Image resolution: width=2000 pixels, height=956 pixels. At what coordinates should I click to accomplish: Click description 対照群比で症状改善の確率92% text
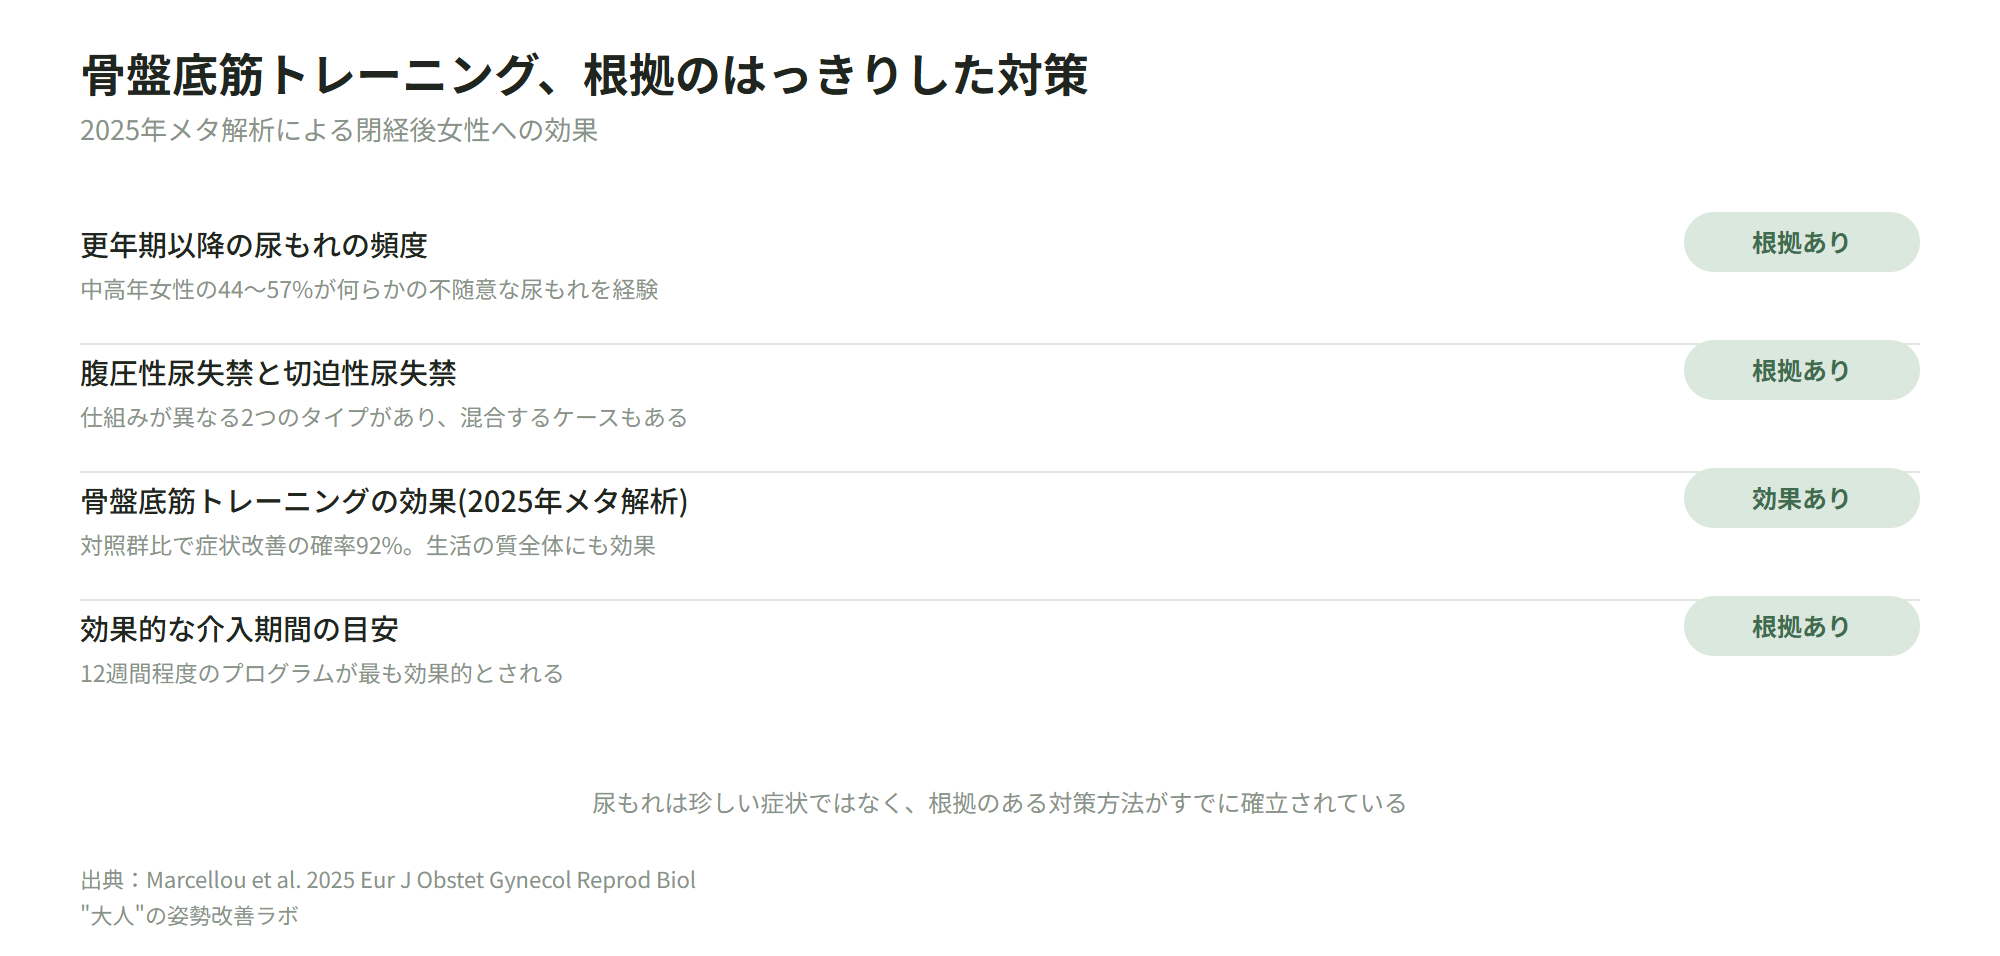point(368,546)
